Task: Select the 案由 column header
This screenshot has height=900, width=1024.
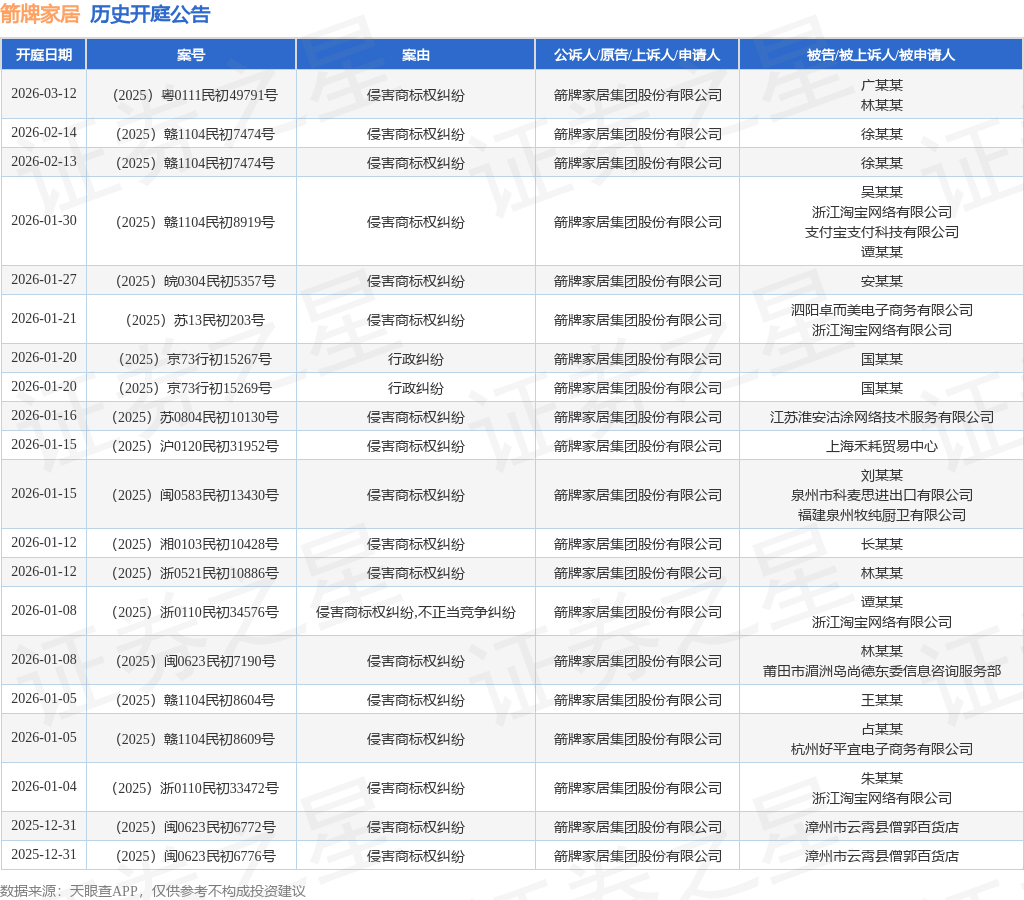Action: tap(415, 55)
